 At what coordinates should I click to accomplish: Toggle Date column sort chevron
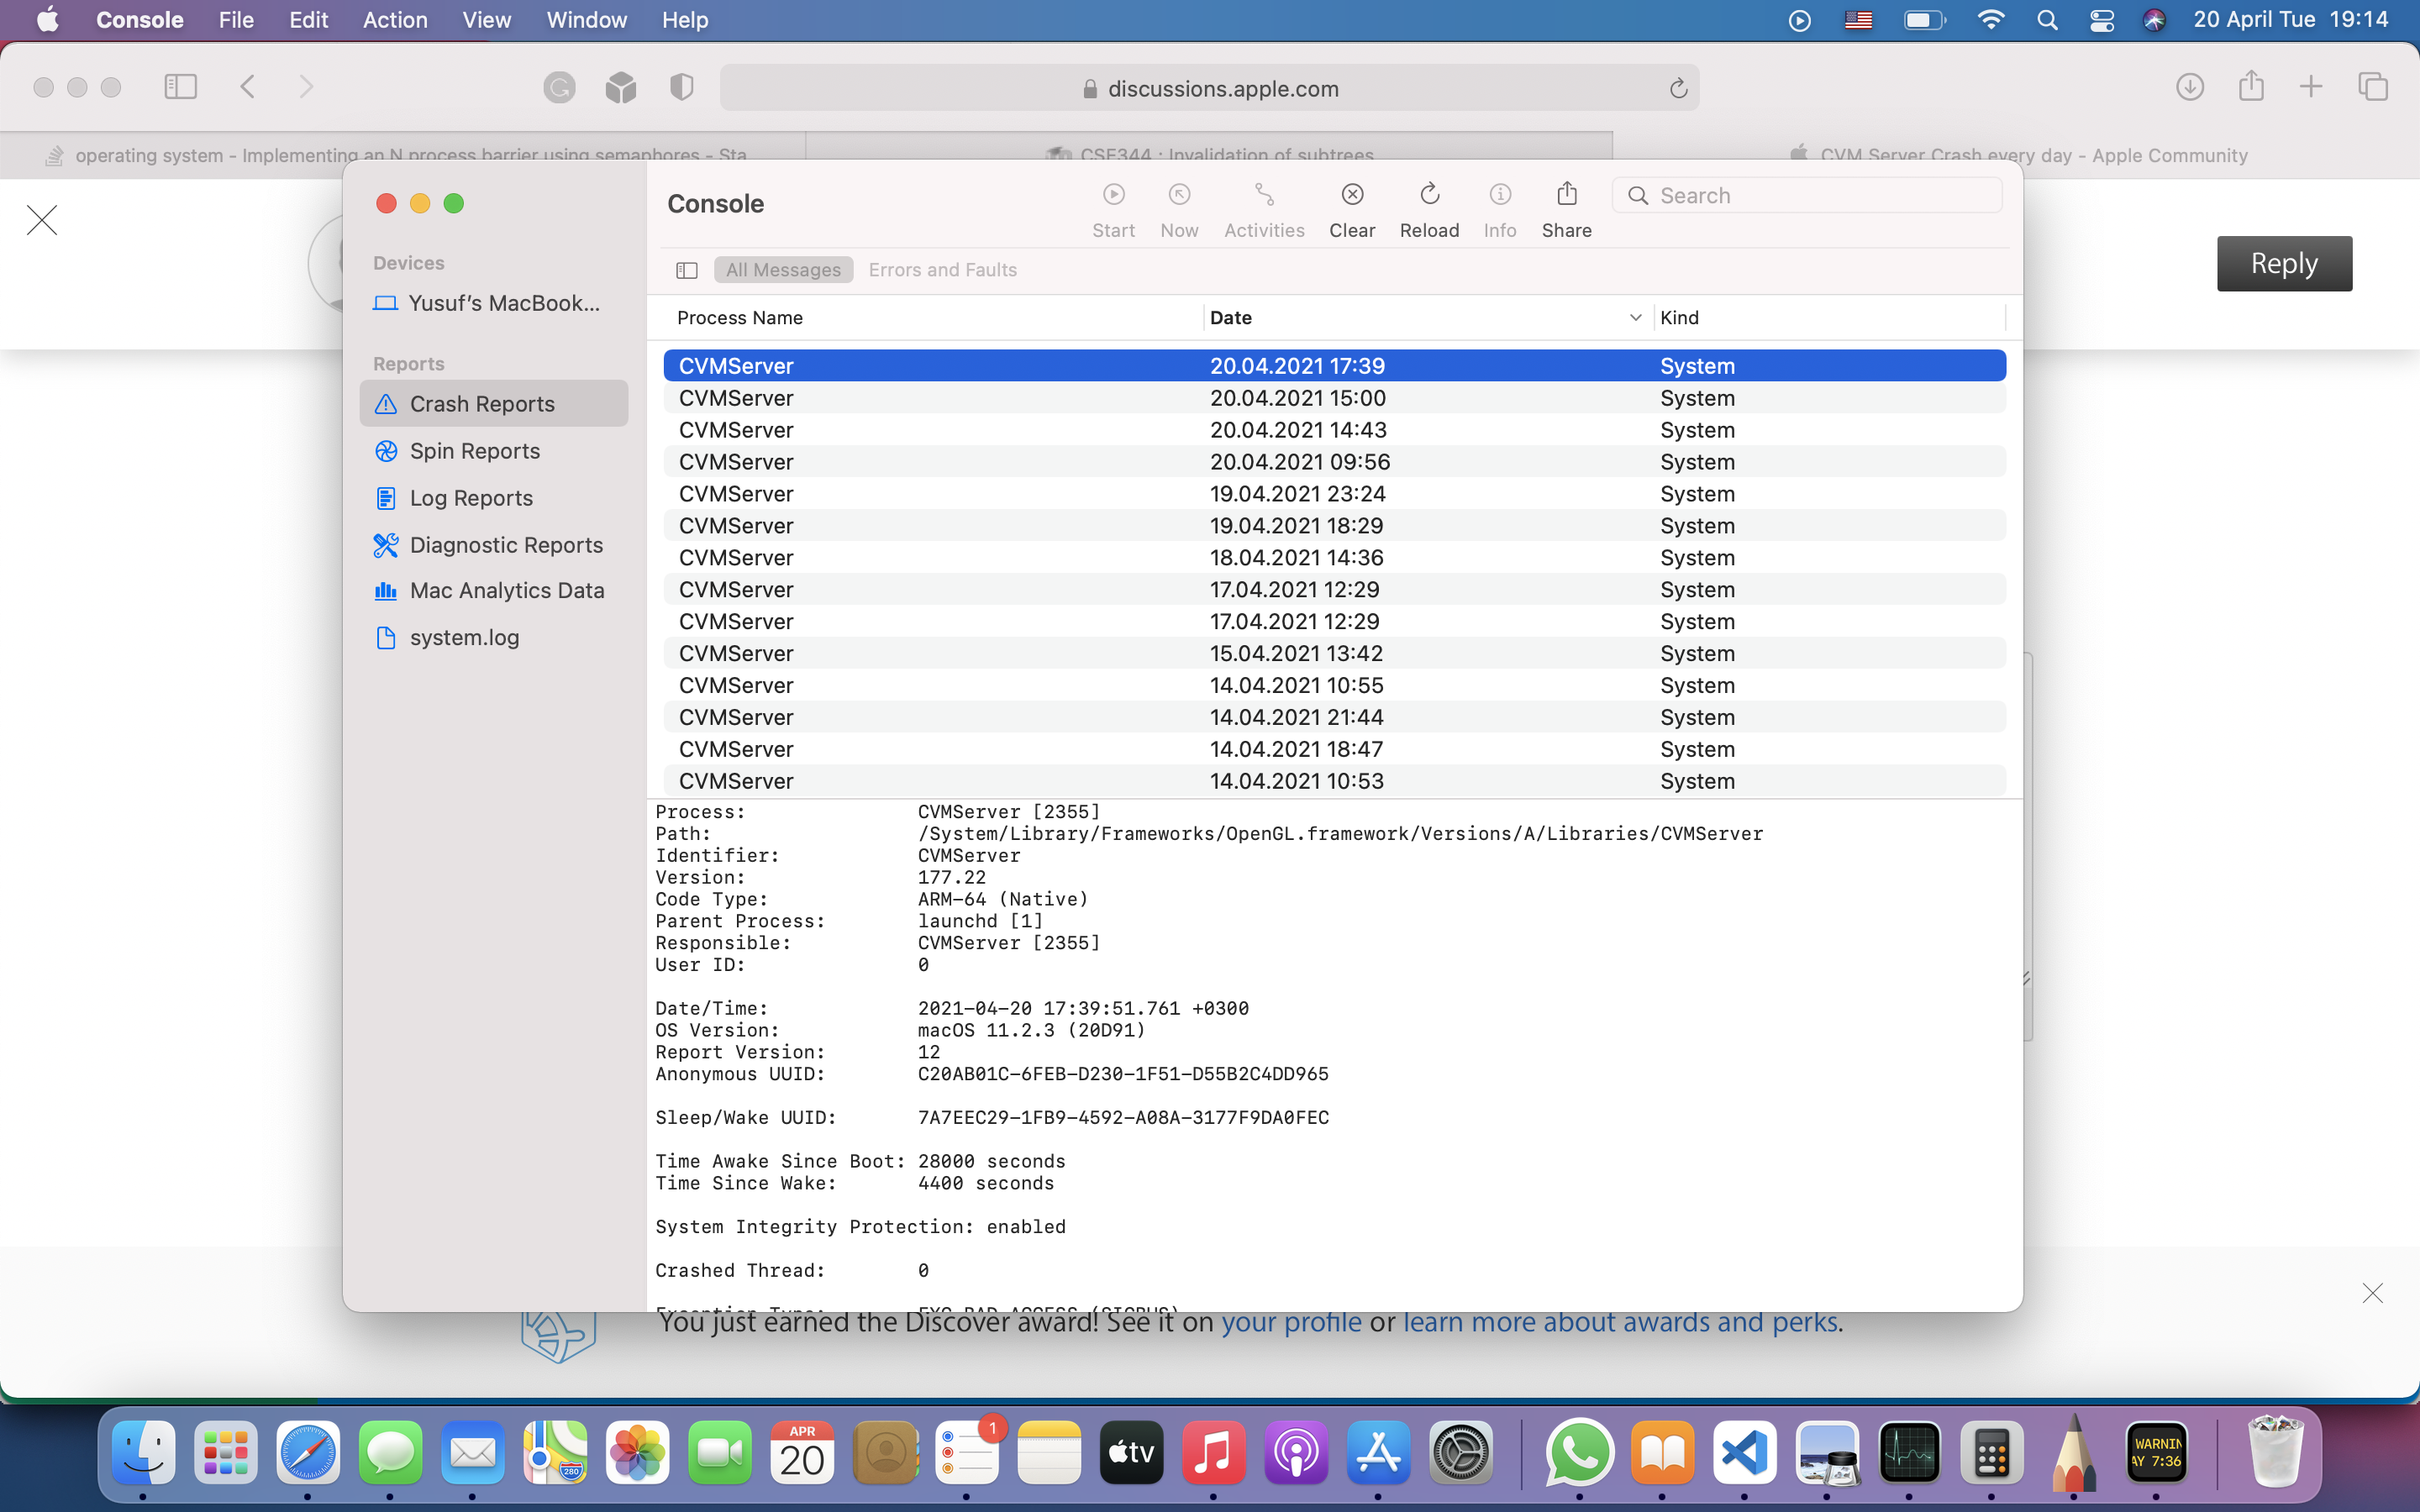click(x=1635, y=318)
